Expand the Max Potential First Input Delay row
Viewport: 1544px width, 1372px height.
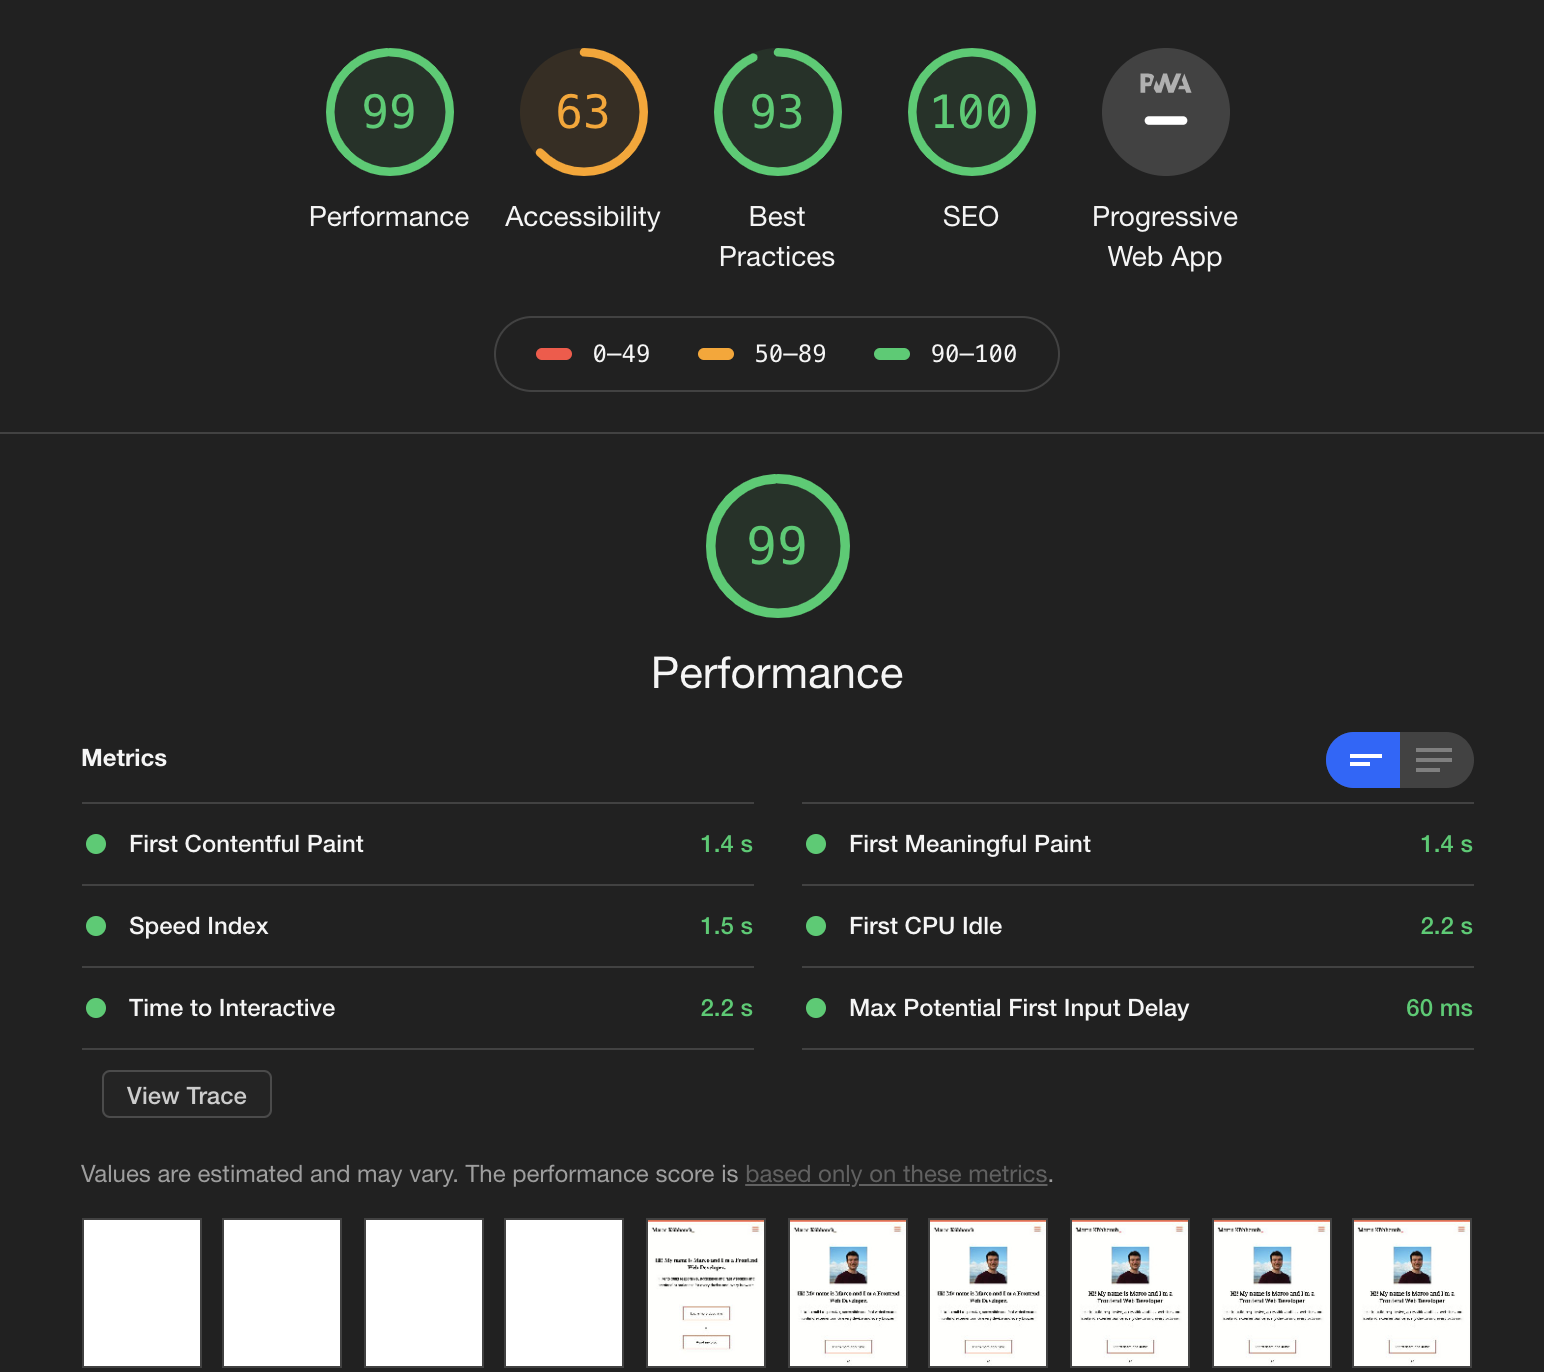click(1137, 1008)
